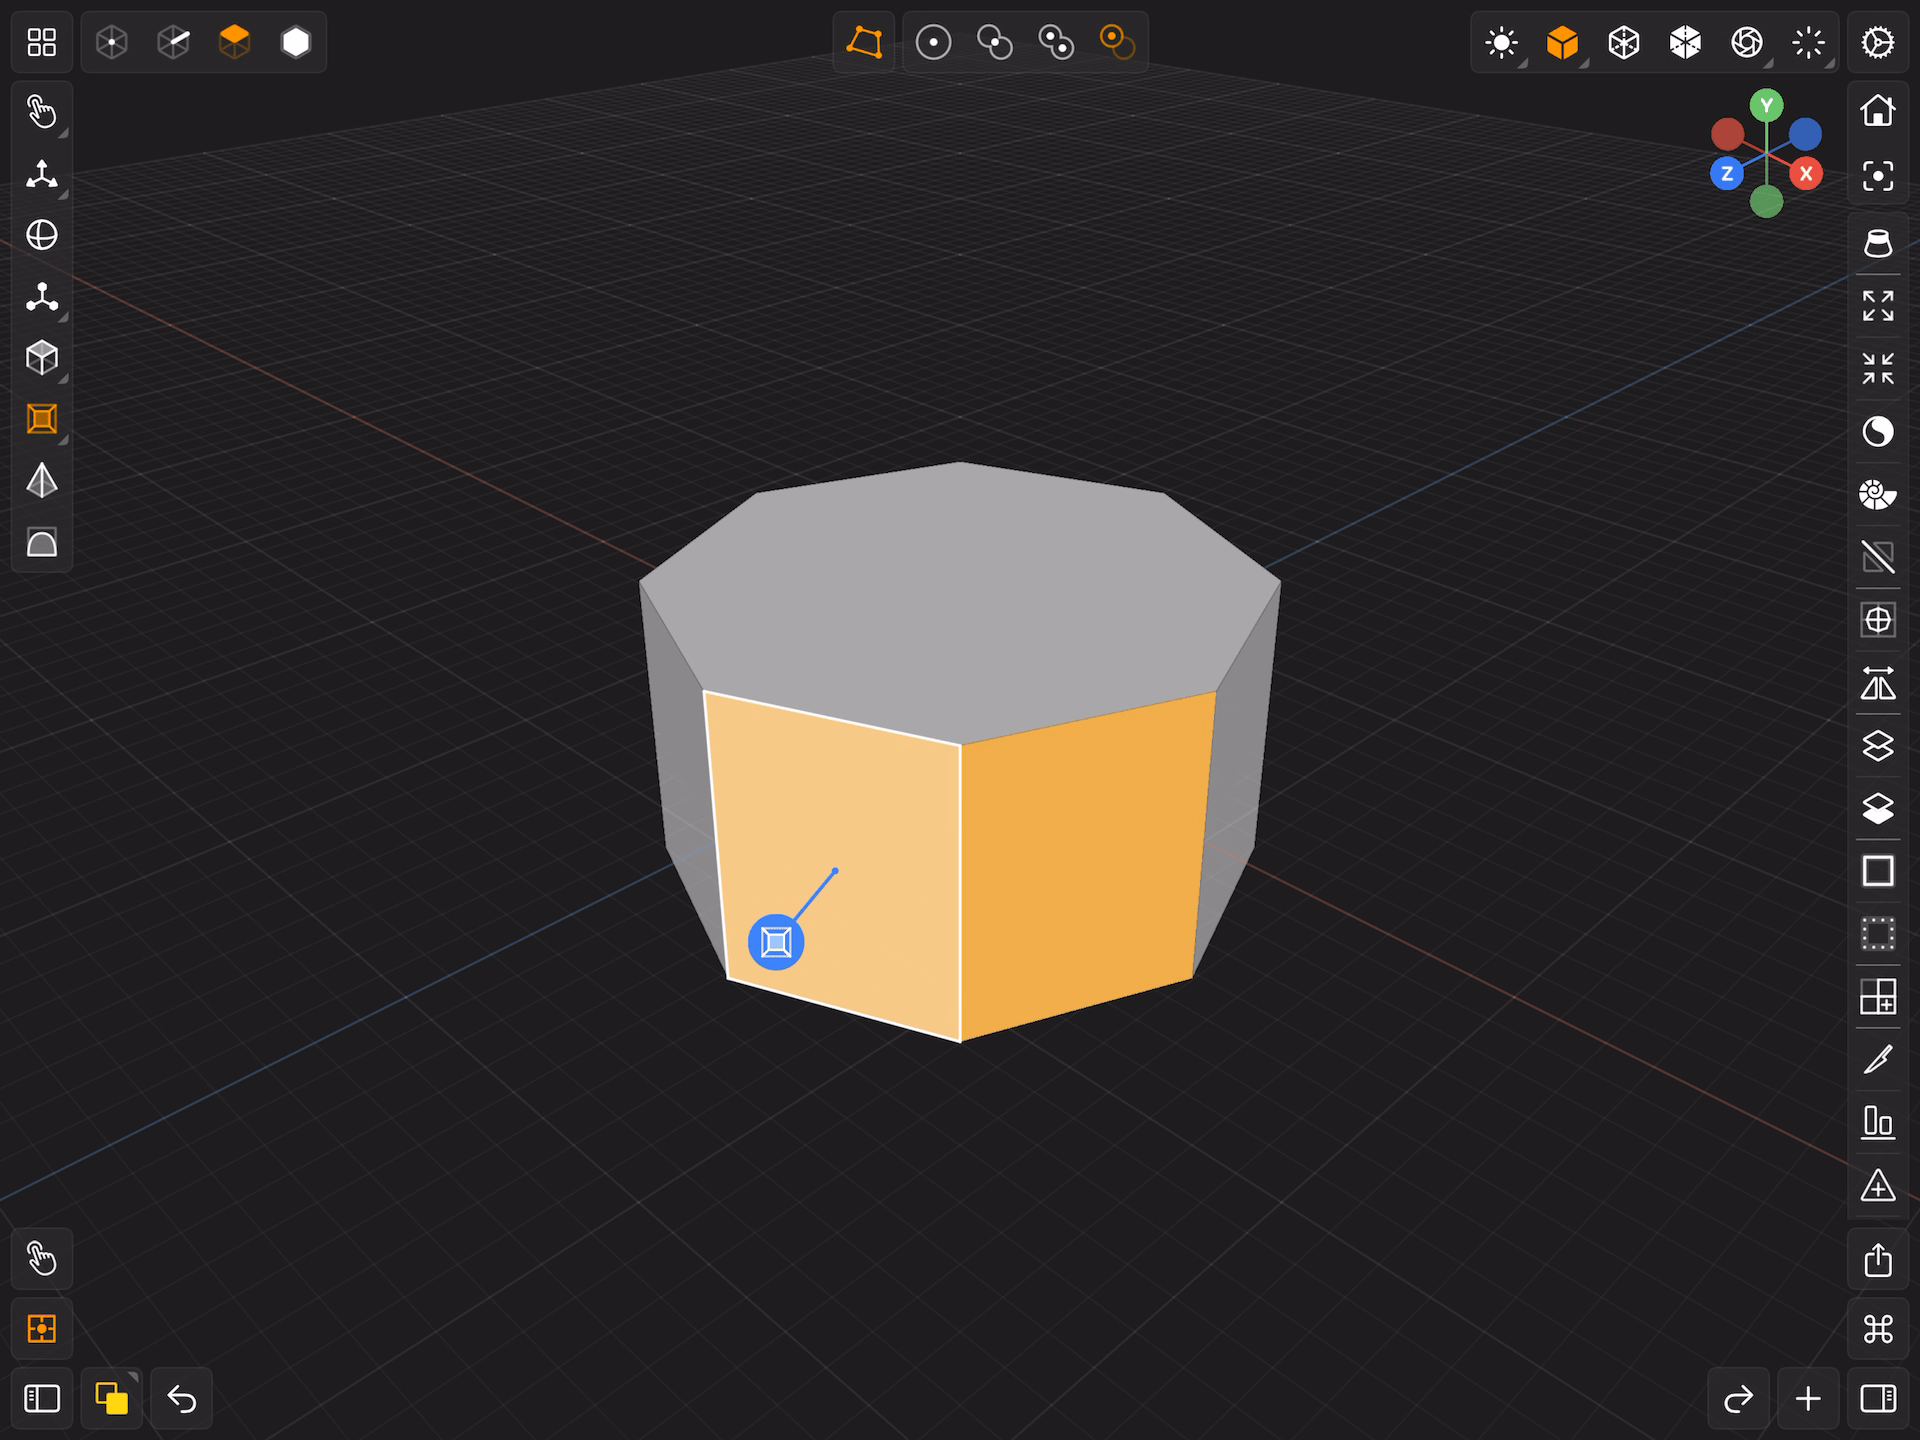Select the lasso polygon selection tool
1920x1440 pixels.
(x=864, y=42)
